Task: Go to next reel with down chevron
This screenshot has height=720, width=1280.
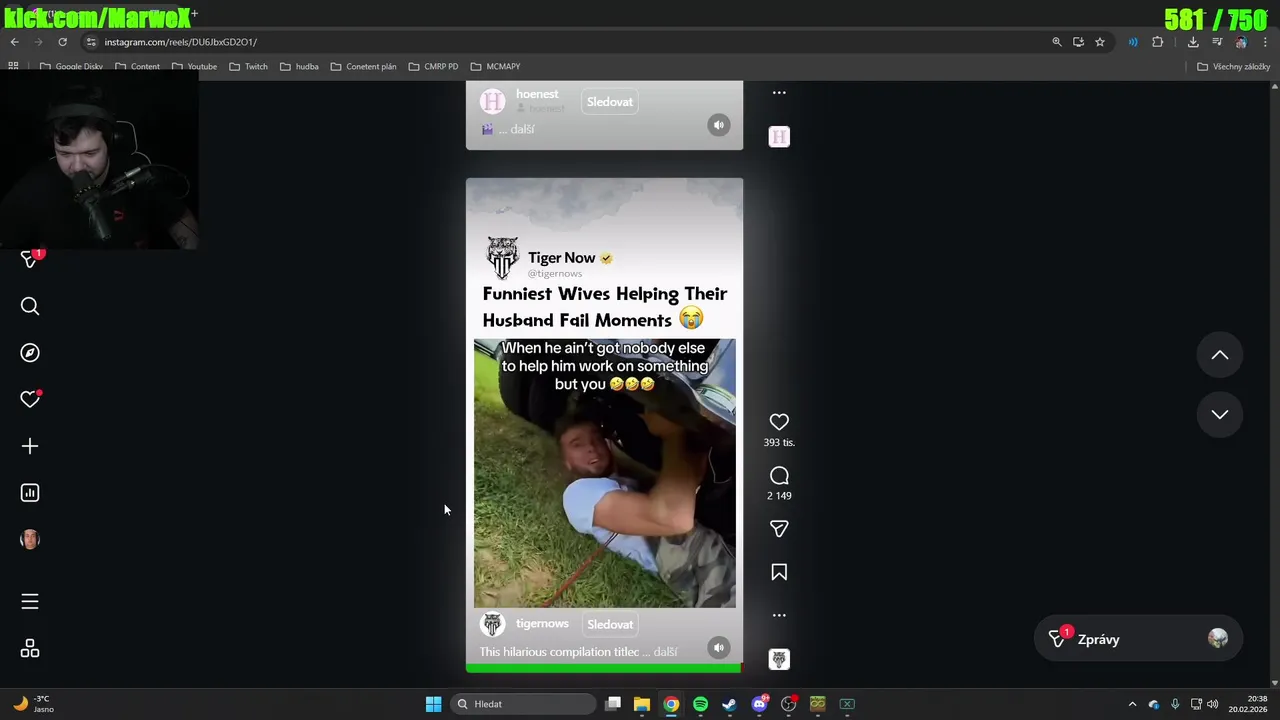Action: (x=1220, y=414)
